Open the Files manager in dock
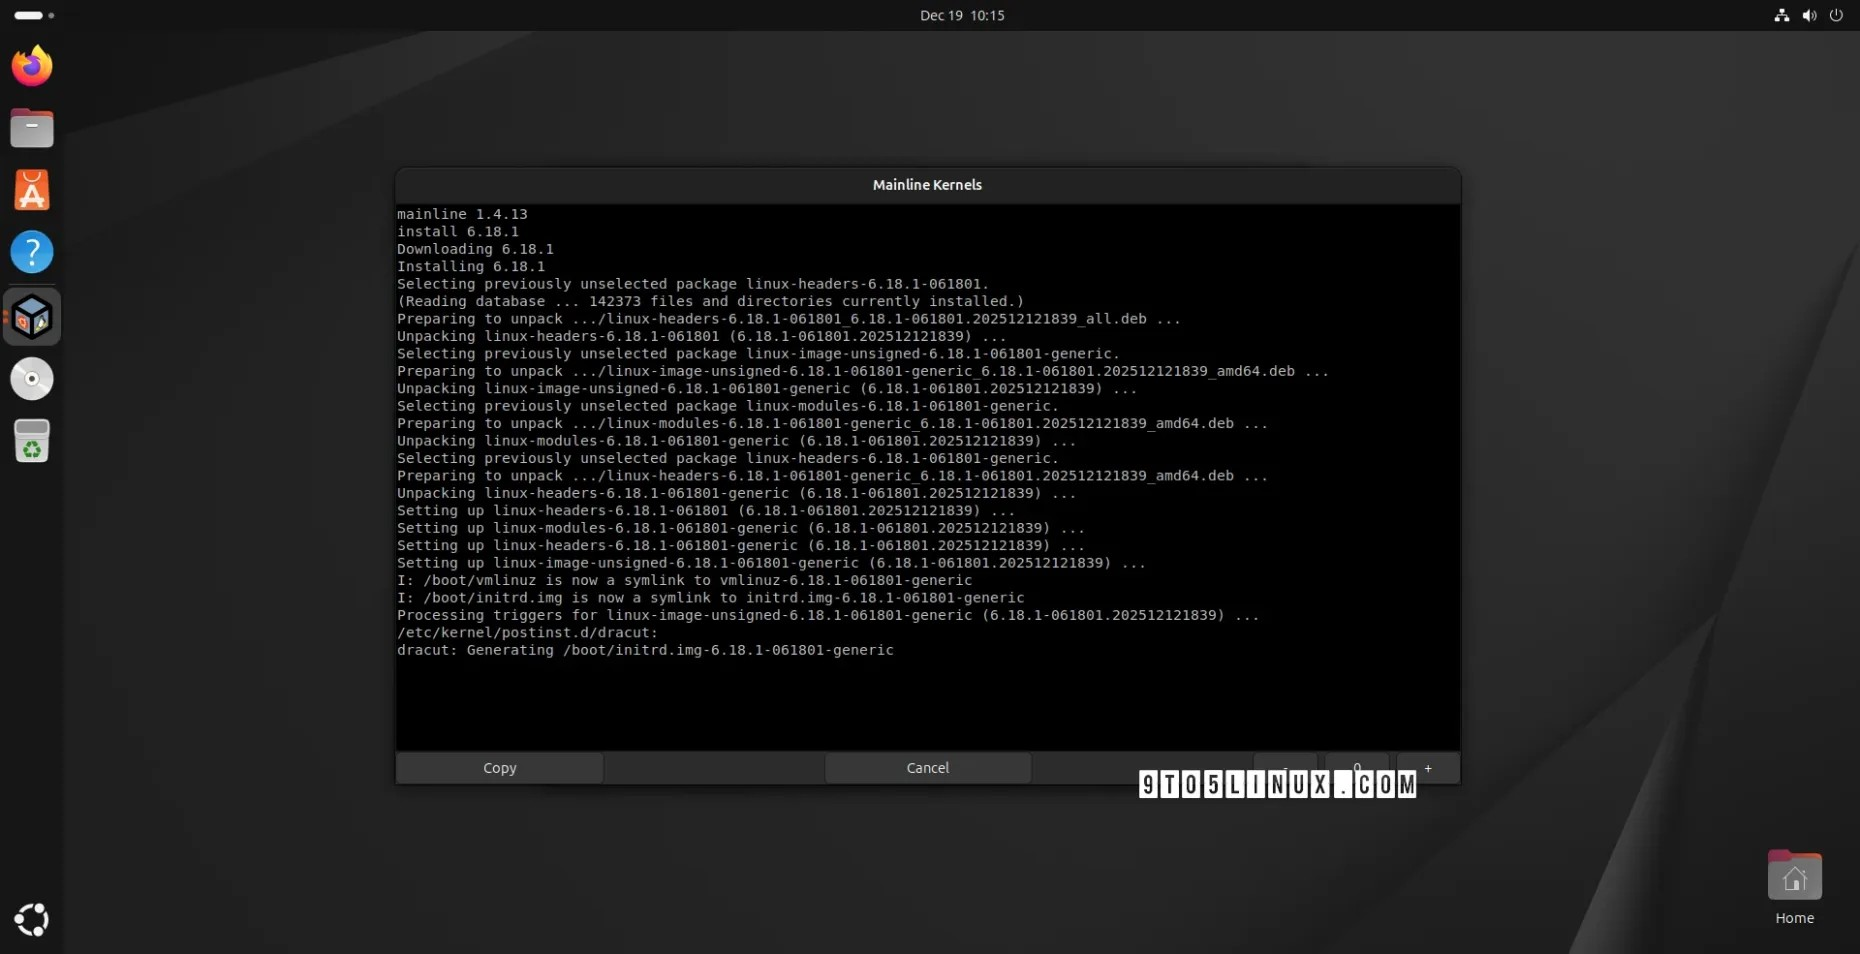 32,128
